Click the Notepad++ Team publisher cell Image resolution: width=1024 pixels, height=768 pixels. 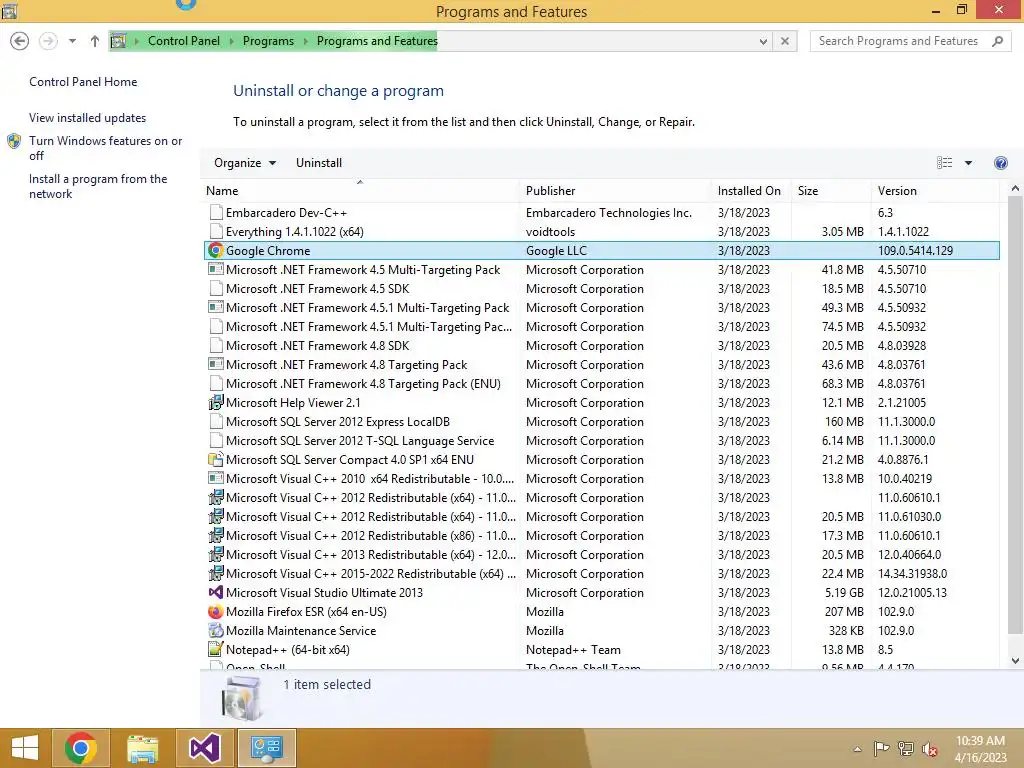point(573,650)
